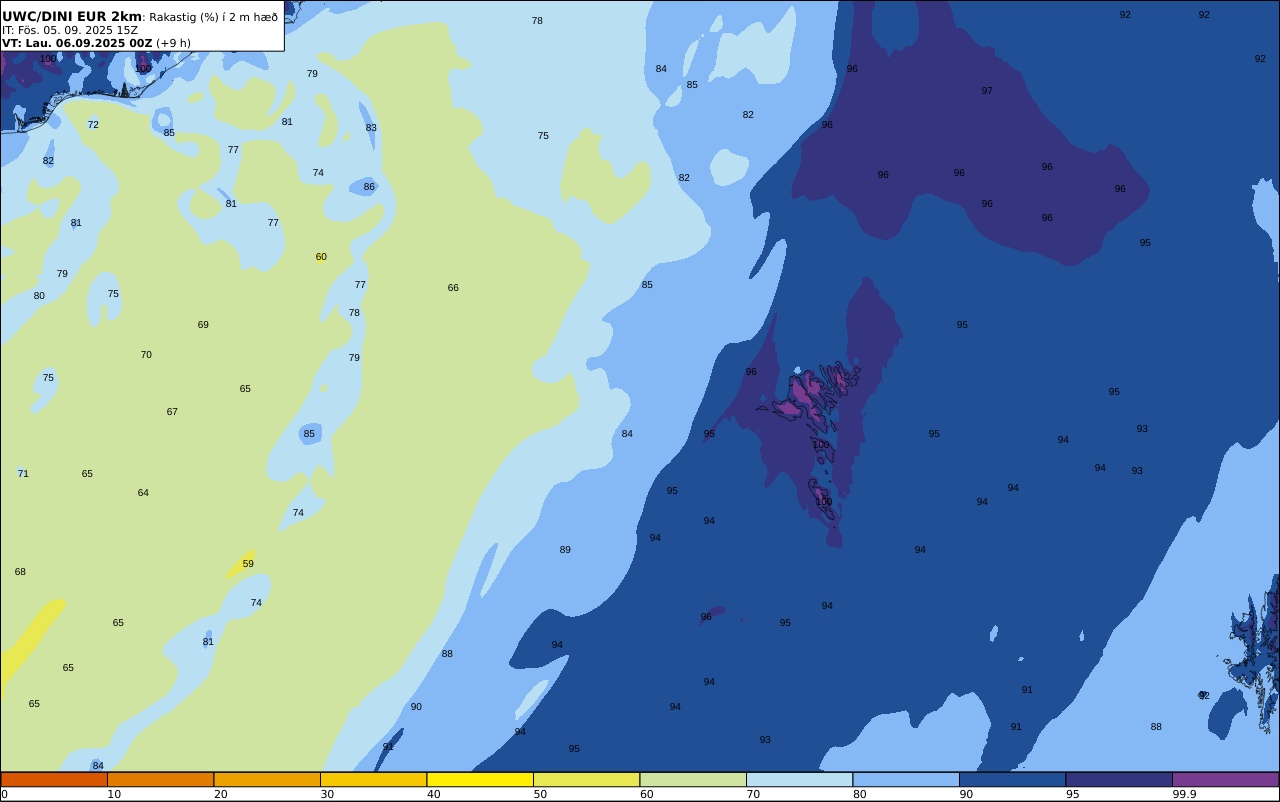The image size is (1280, 802).
Task: Click the 80–90 light blue legend swatch
Action: point(906,779)
